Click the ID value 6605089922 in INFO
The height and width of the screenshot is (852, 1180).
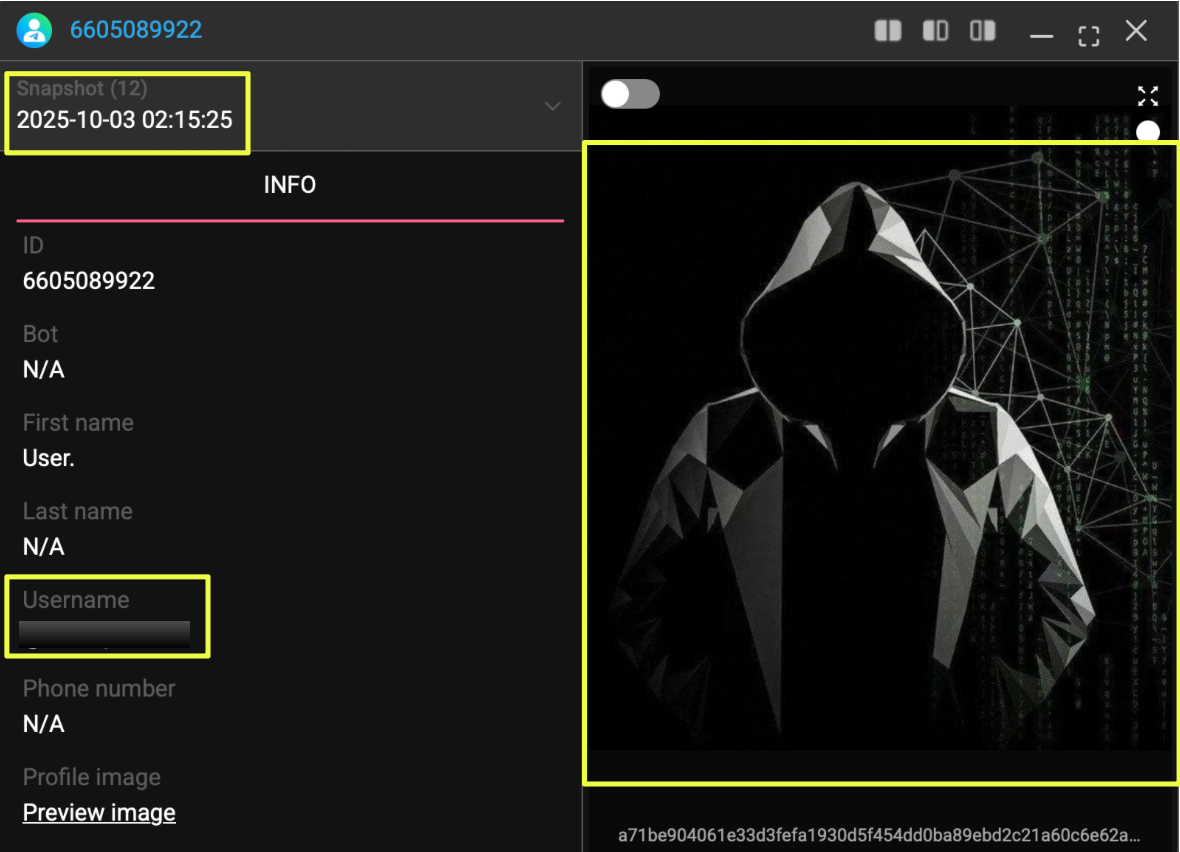tap(89, 281)
